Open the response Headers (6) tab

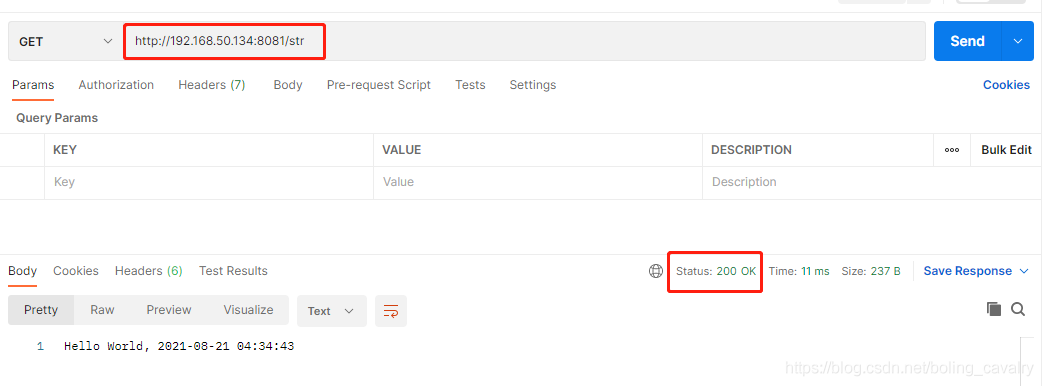(x=148, y=271)
